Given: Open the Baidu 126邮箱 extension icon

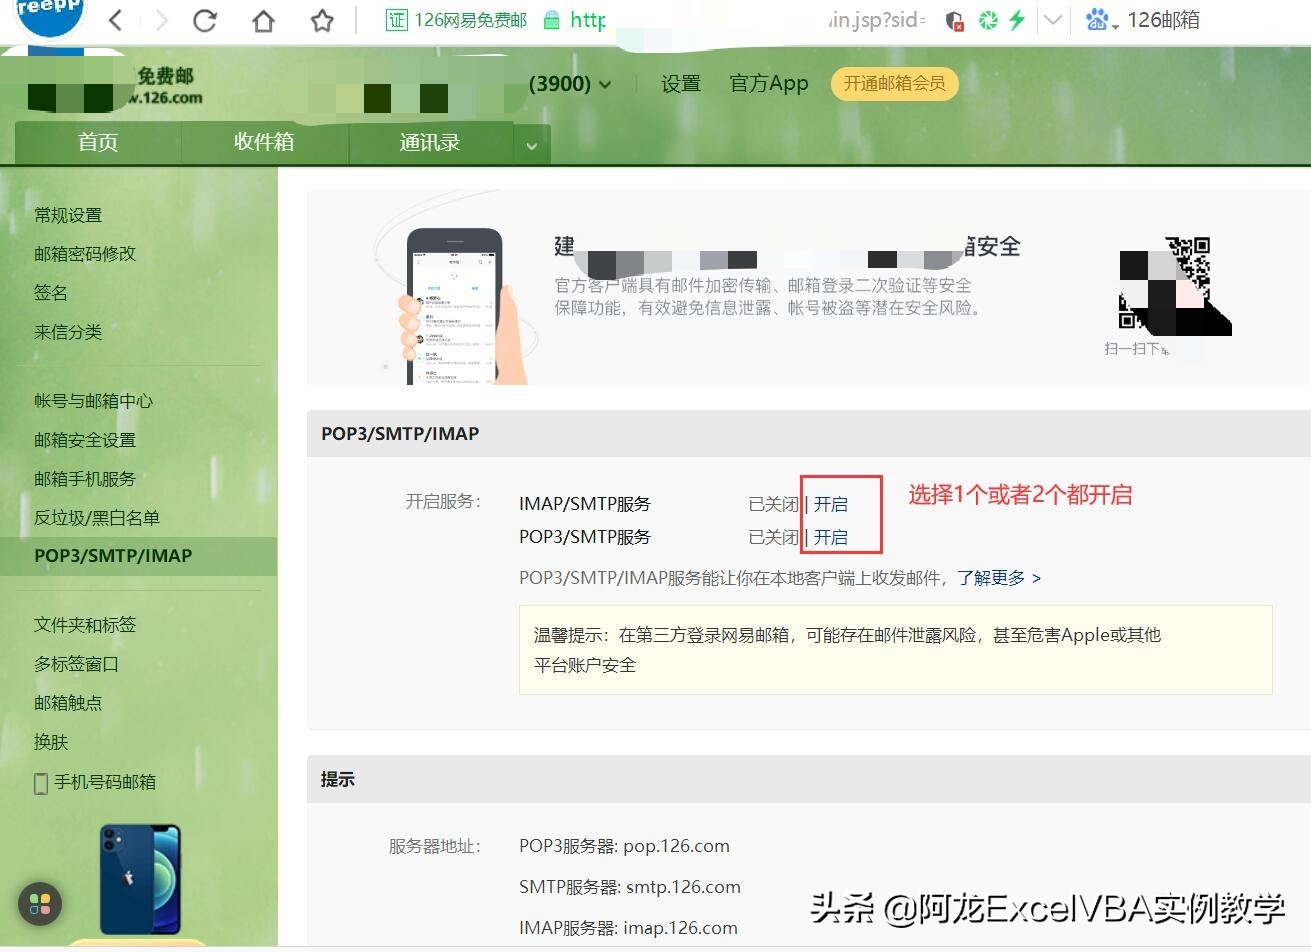Looking at the screenshot, I should [x=1095, y=19].
